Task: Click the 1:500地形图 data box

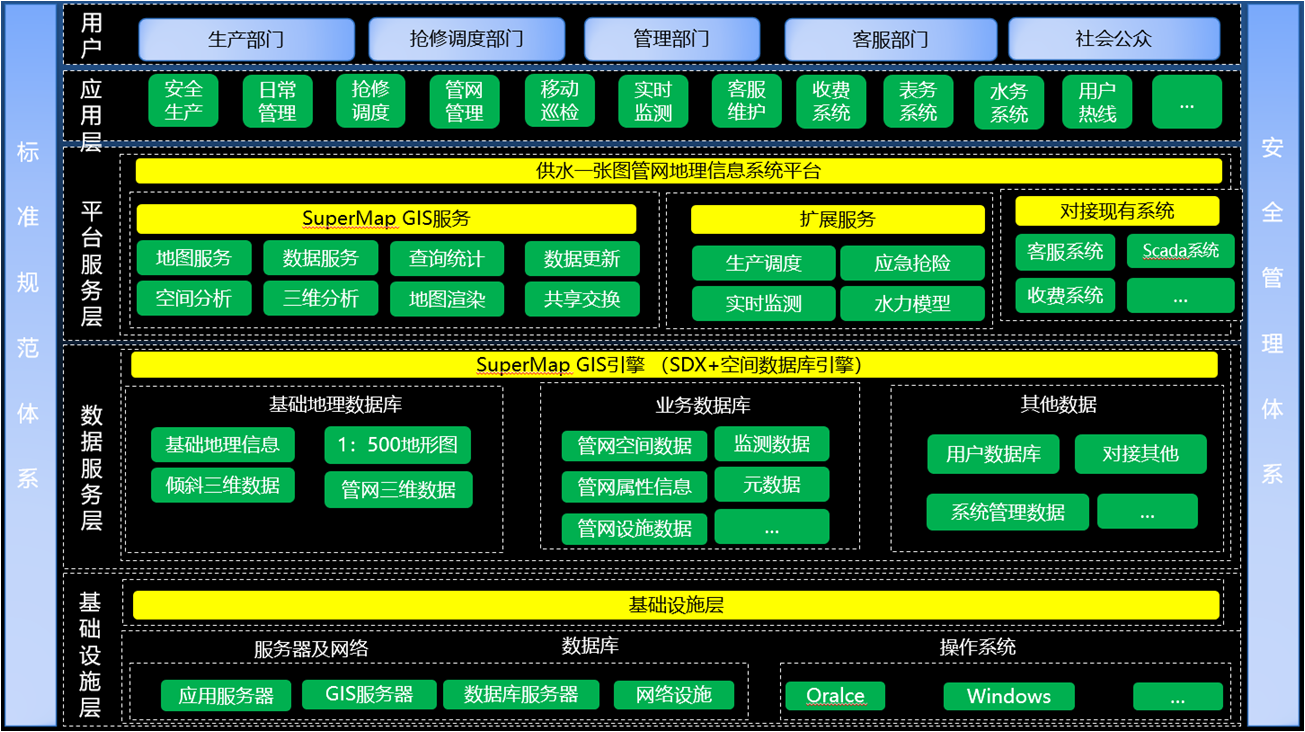Action: click(x=397, y=445)
